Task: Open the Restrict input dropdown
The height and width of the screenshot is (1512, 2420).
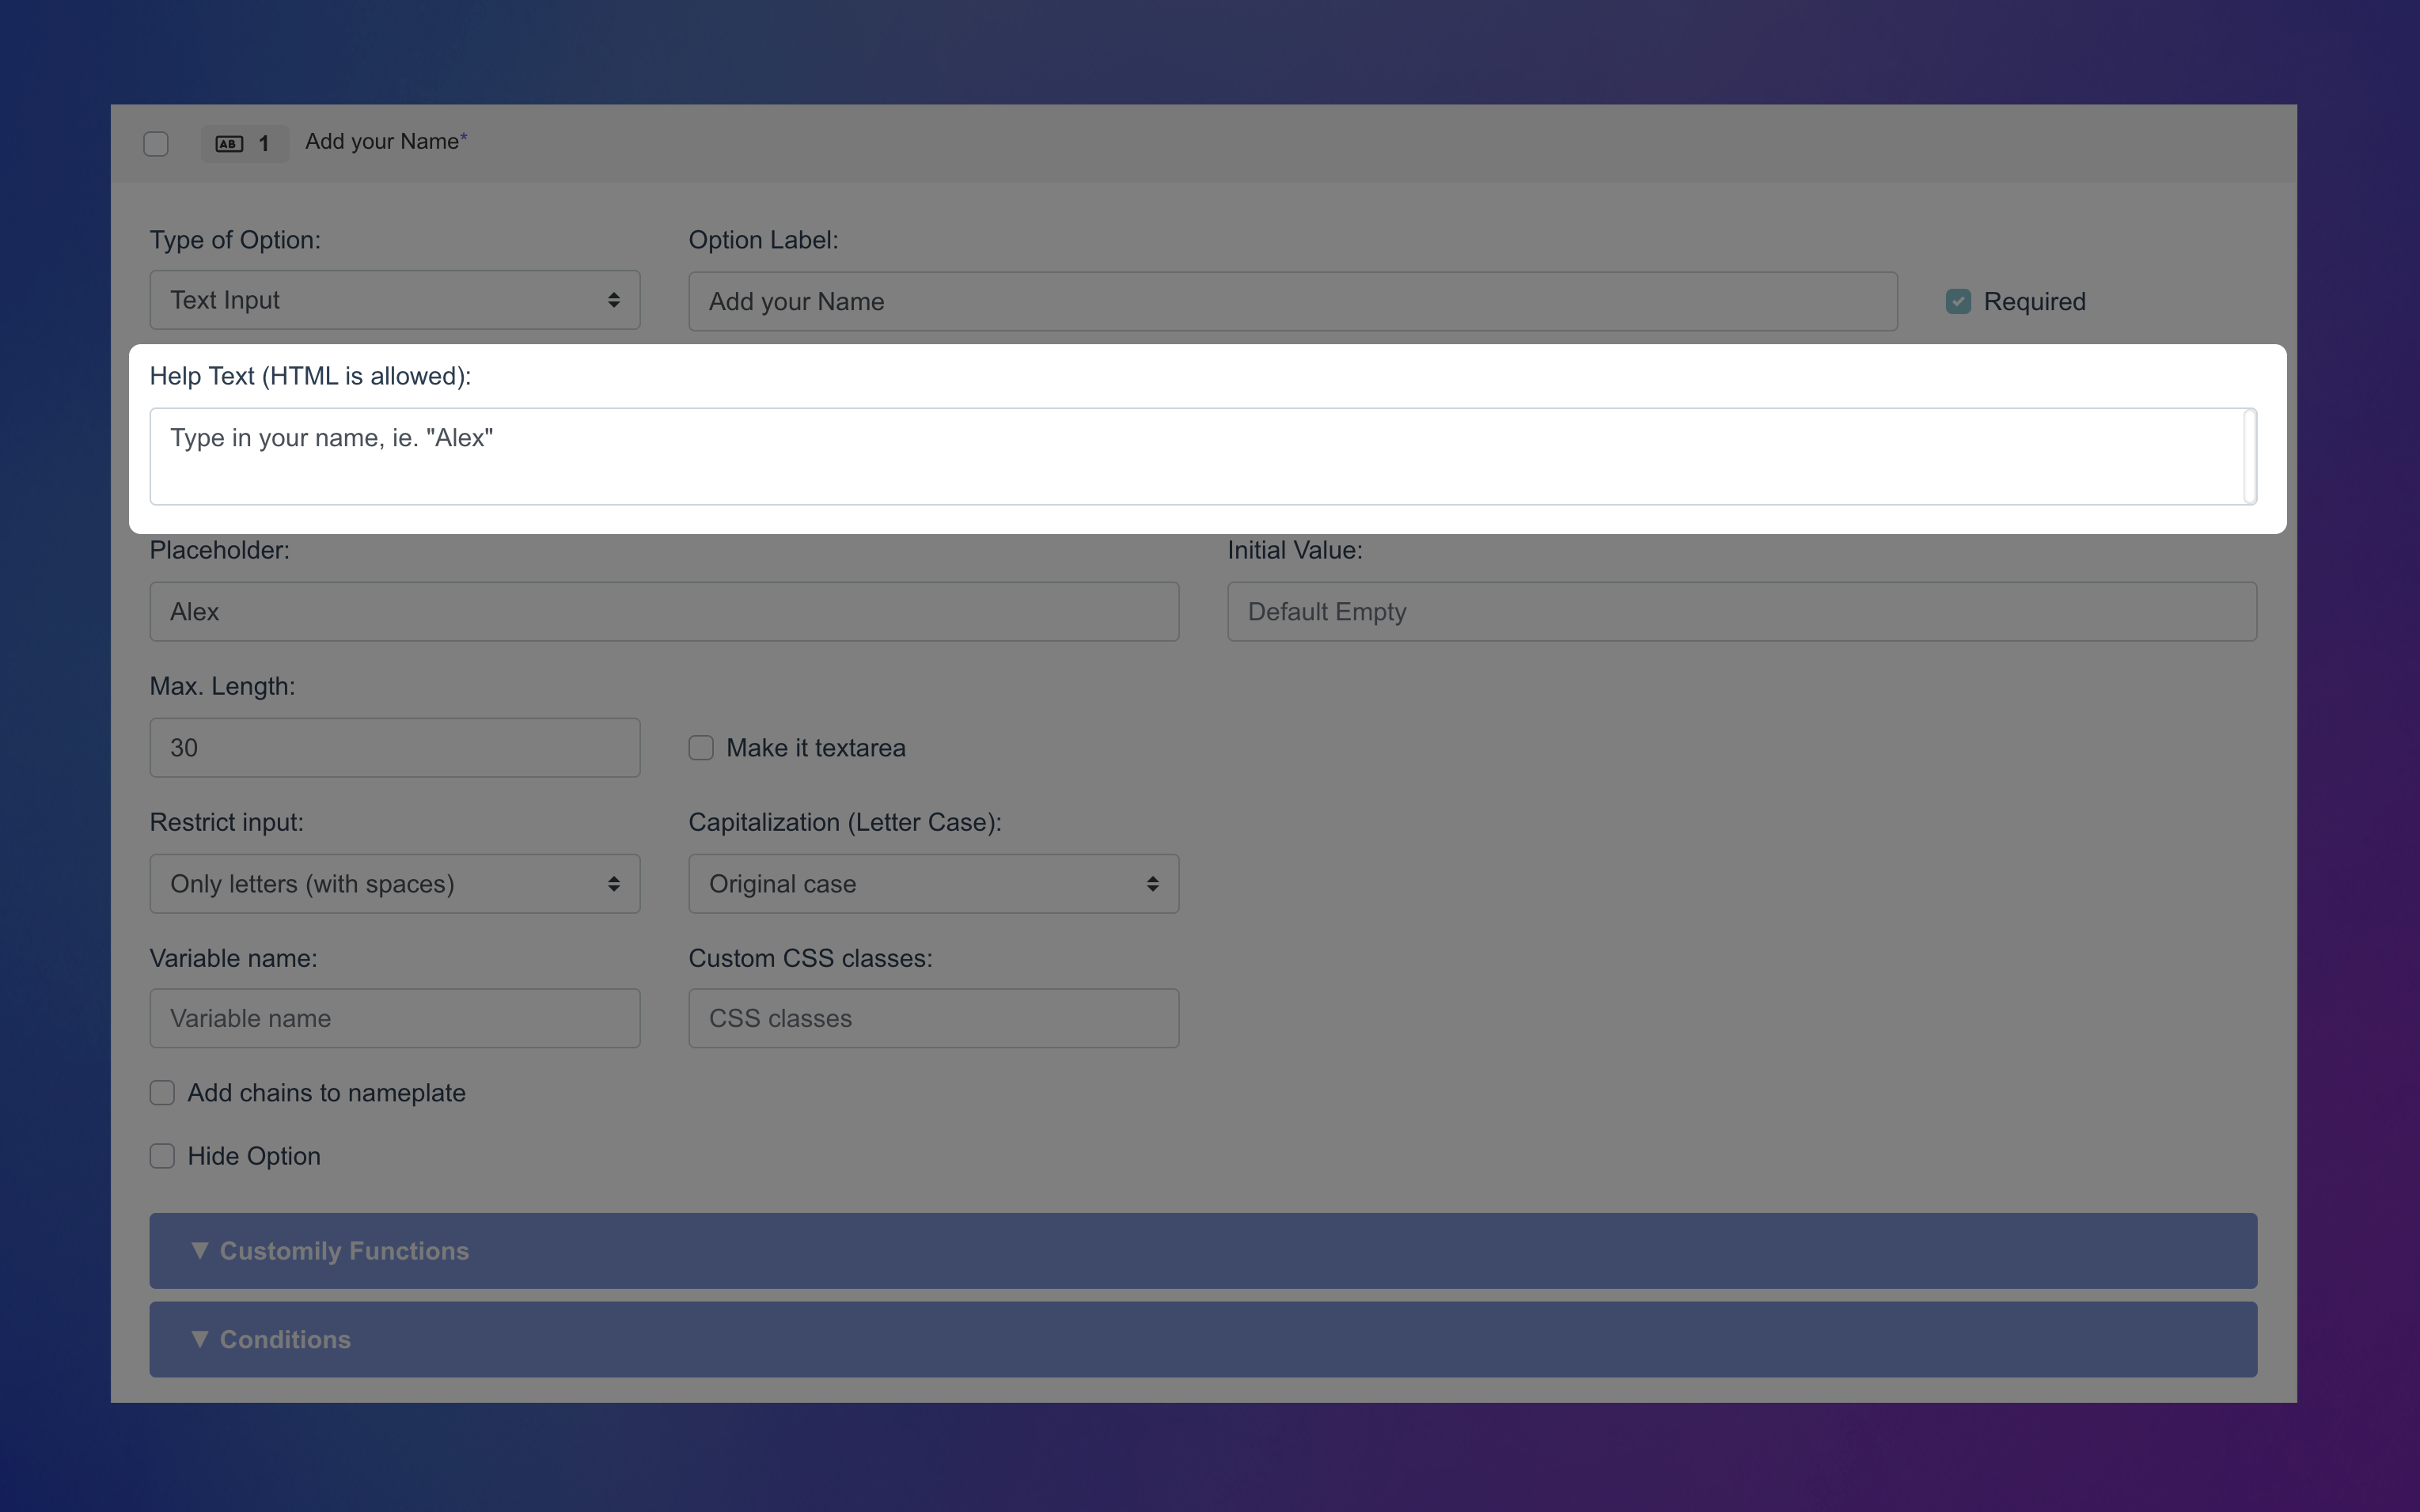Action: click(x=394, y=884)
